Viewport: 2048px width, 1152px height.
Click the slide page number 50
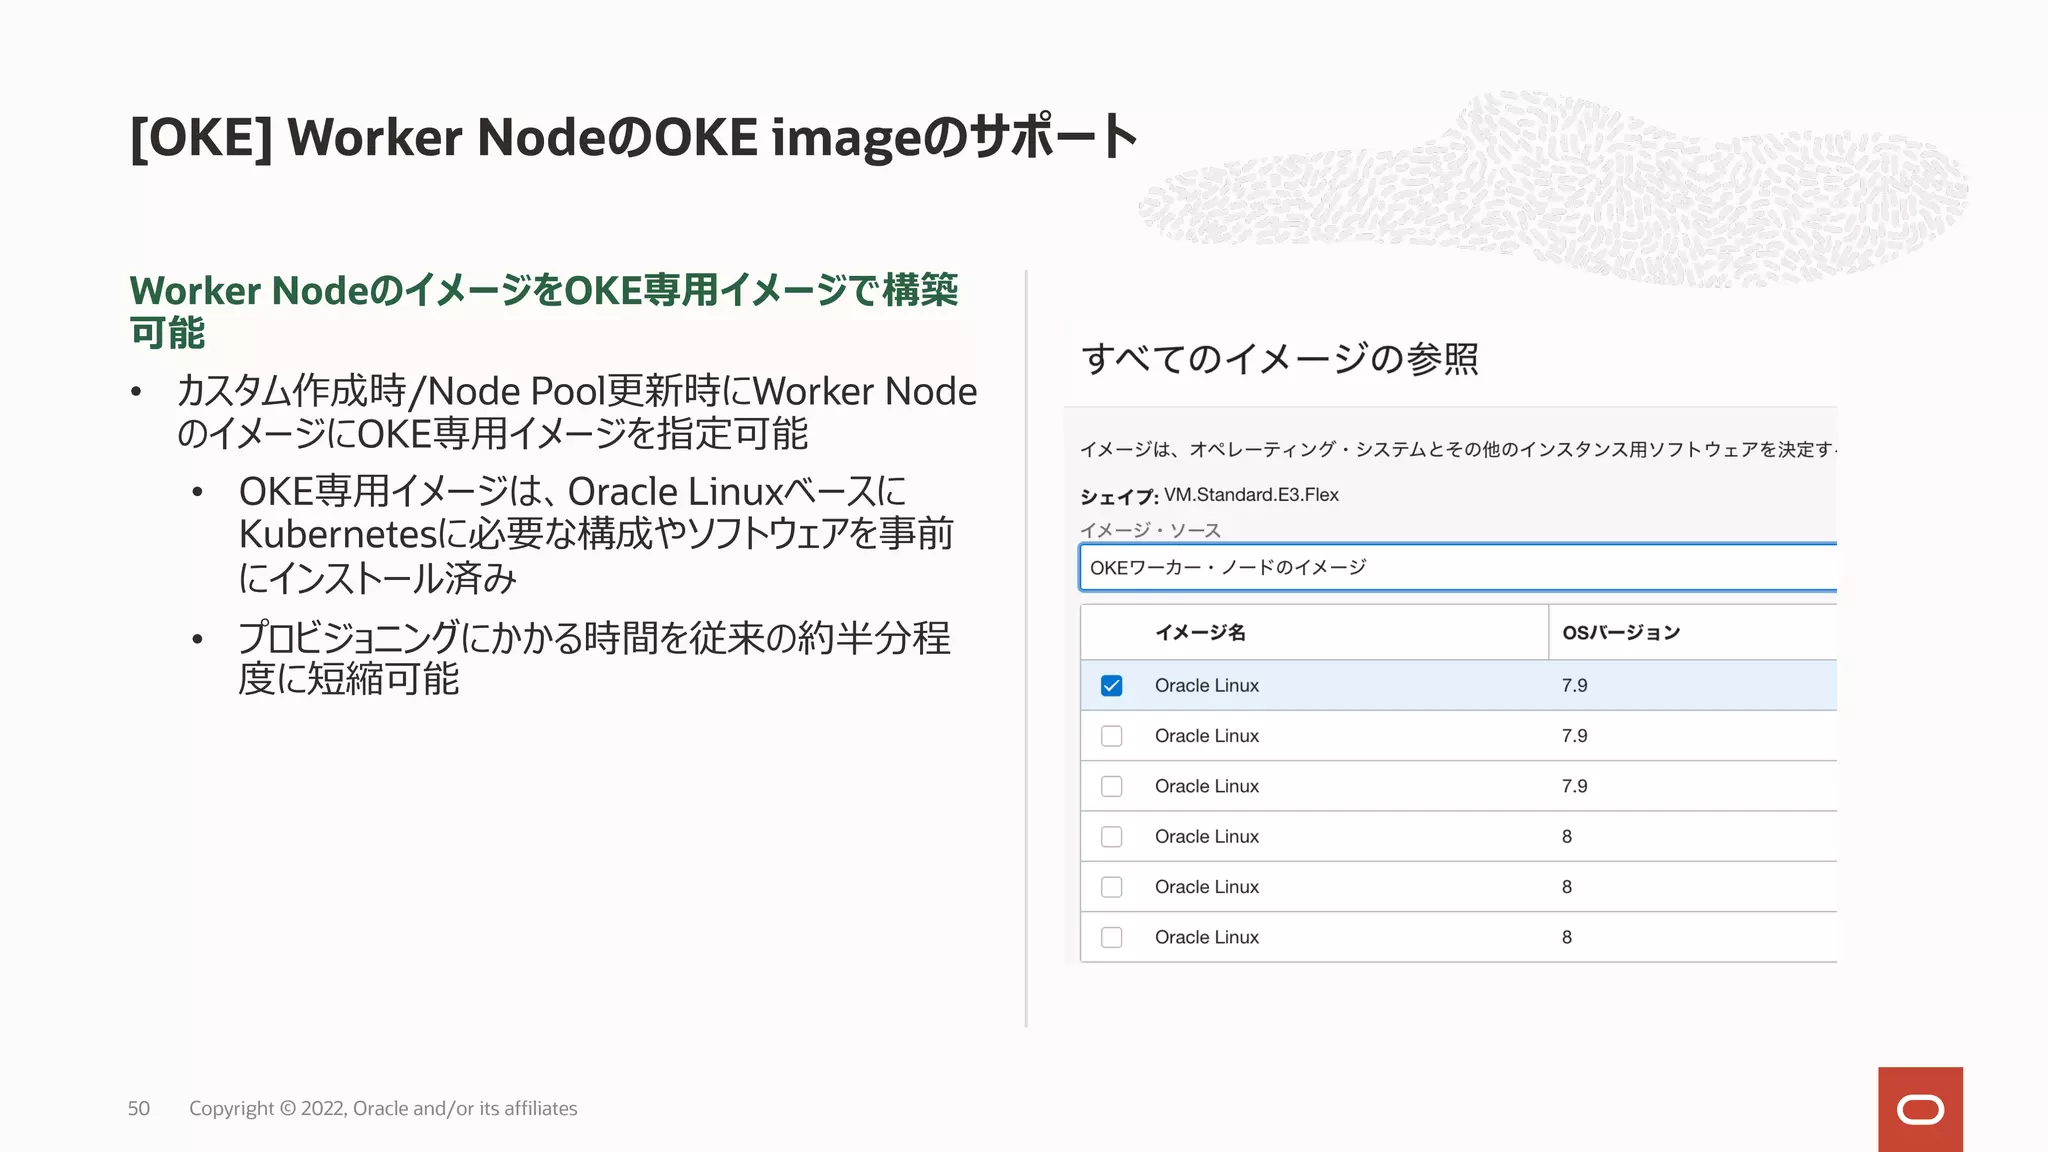click(139, 1108)
